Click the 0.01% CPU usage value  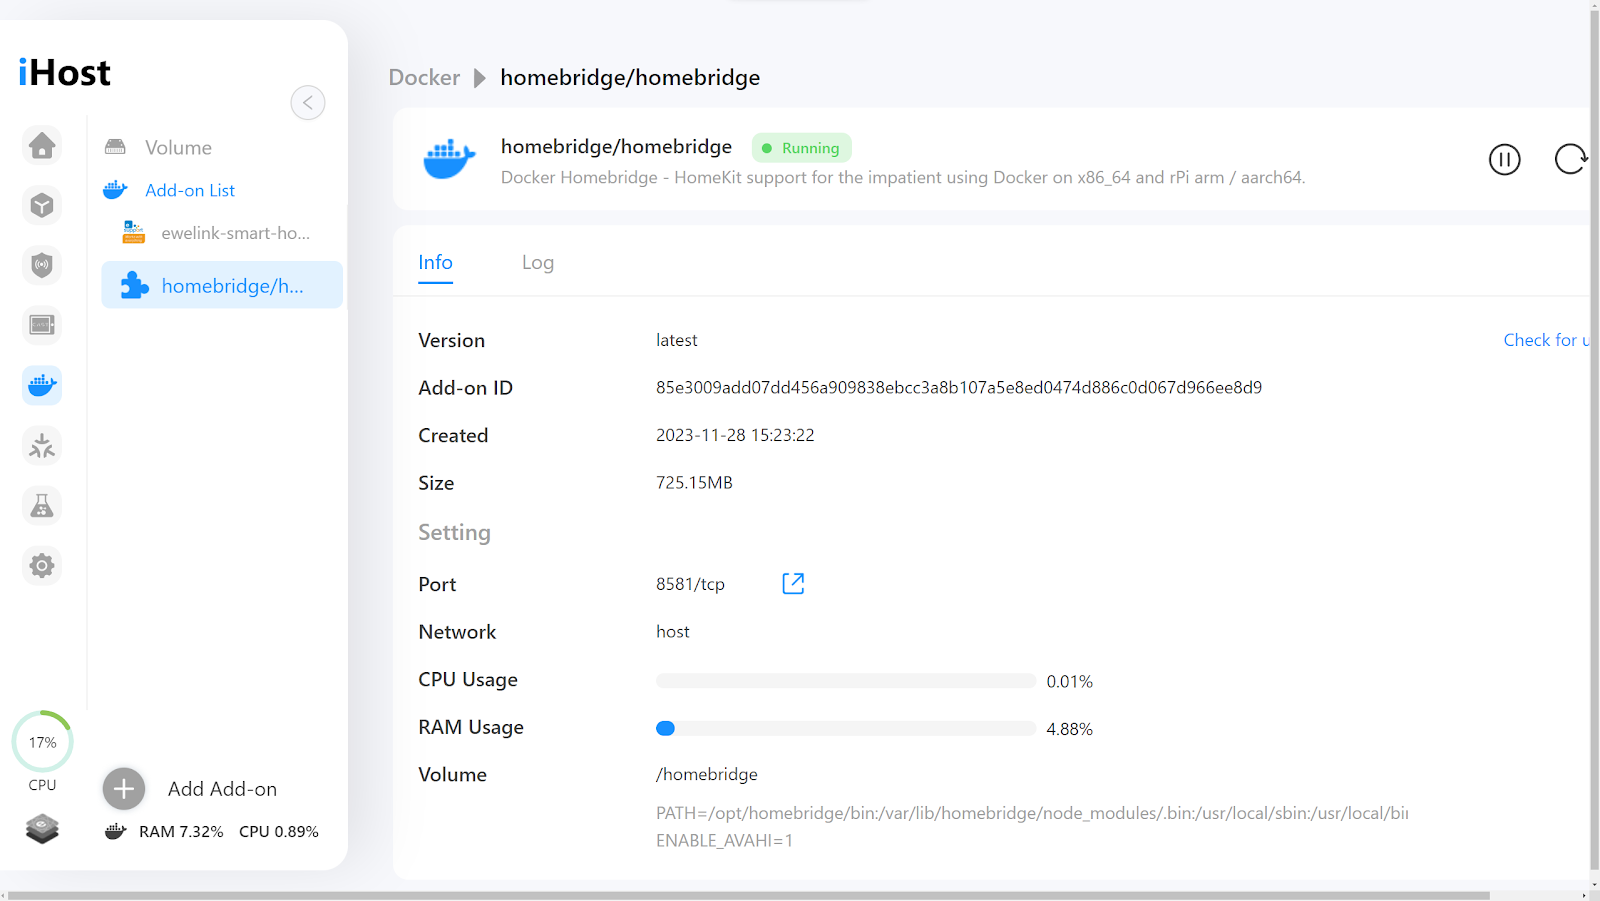[x=1069, y=682]
